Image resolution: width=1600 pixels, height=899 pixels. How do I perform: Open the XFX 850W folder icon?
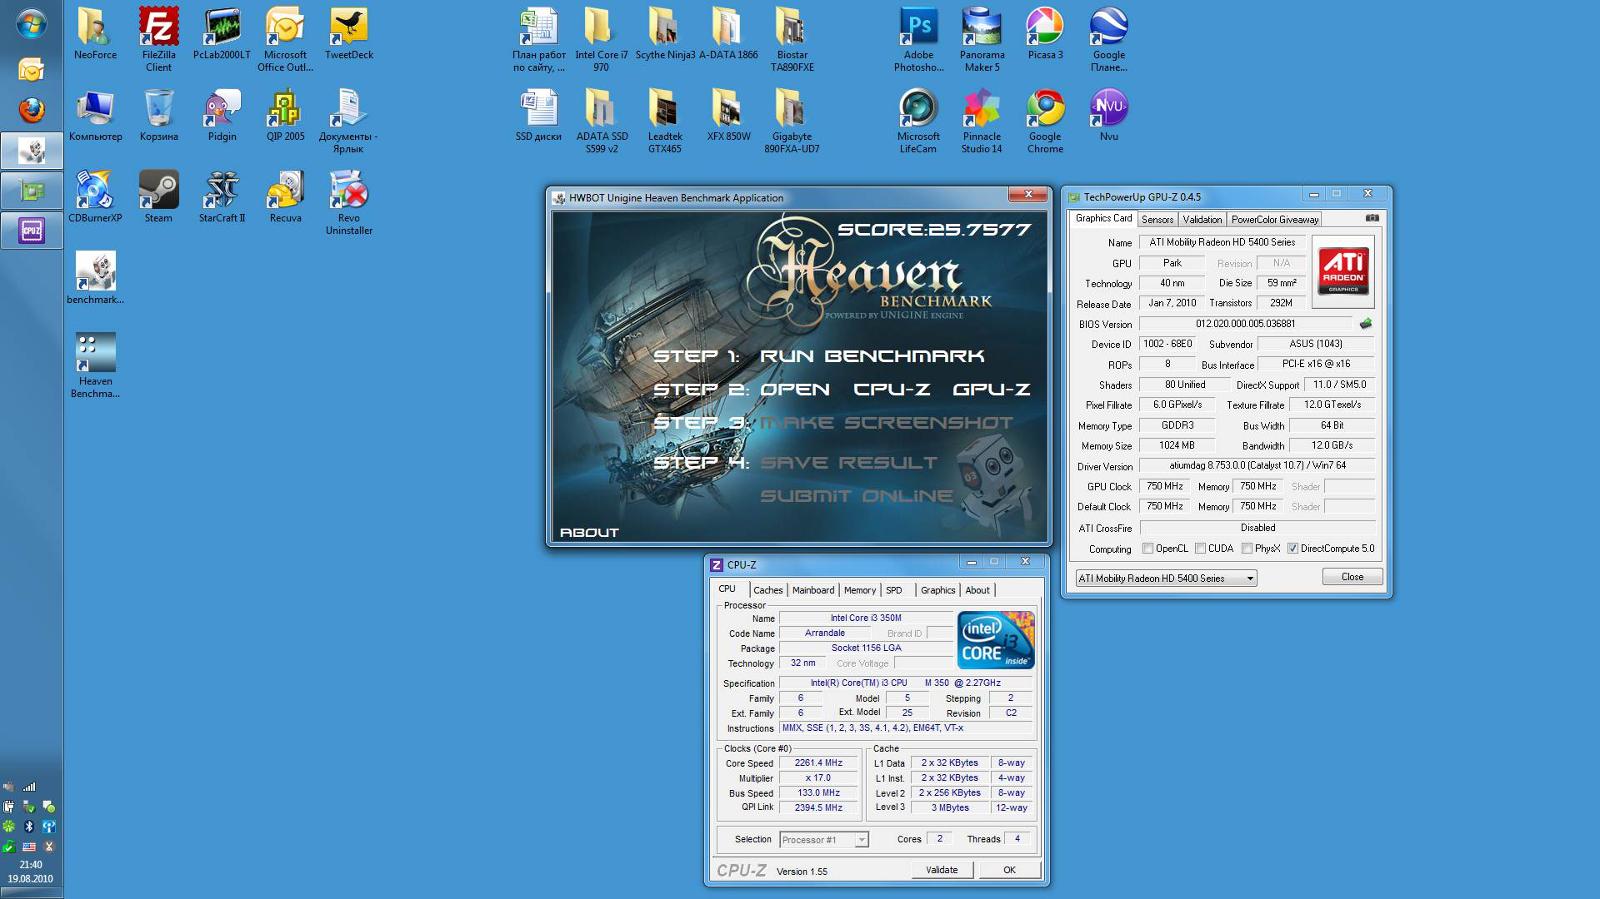point(728,115)
